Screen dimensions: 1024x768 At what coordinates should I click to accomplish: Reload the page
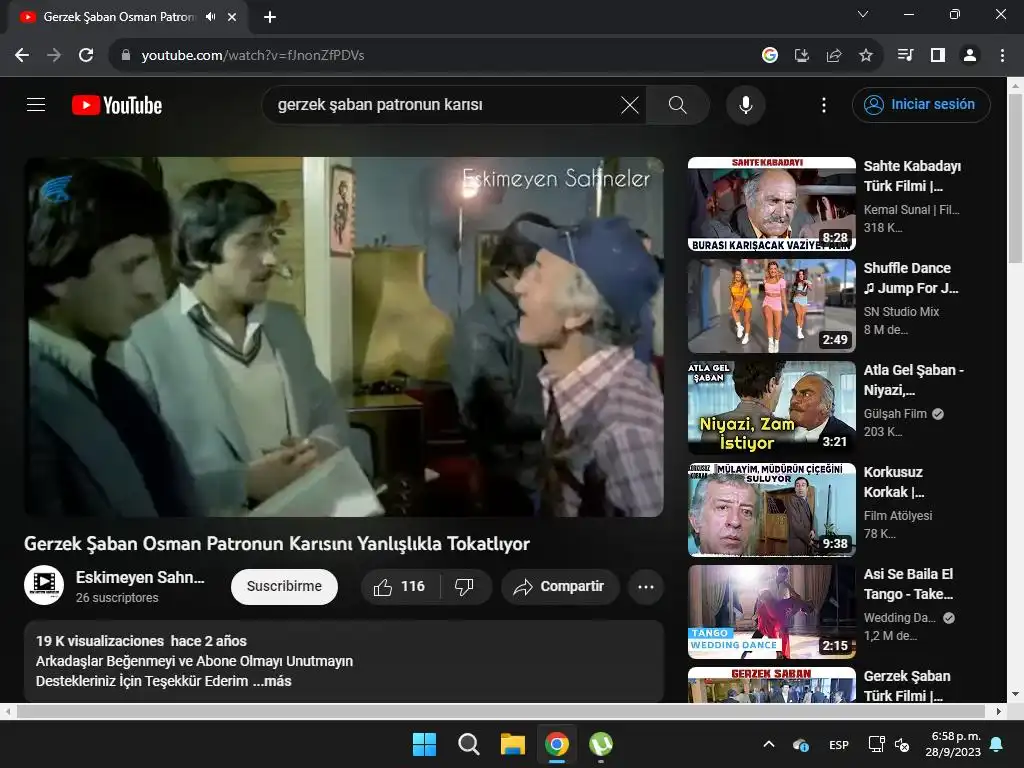tap(86, 55)
